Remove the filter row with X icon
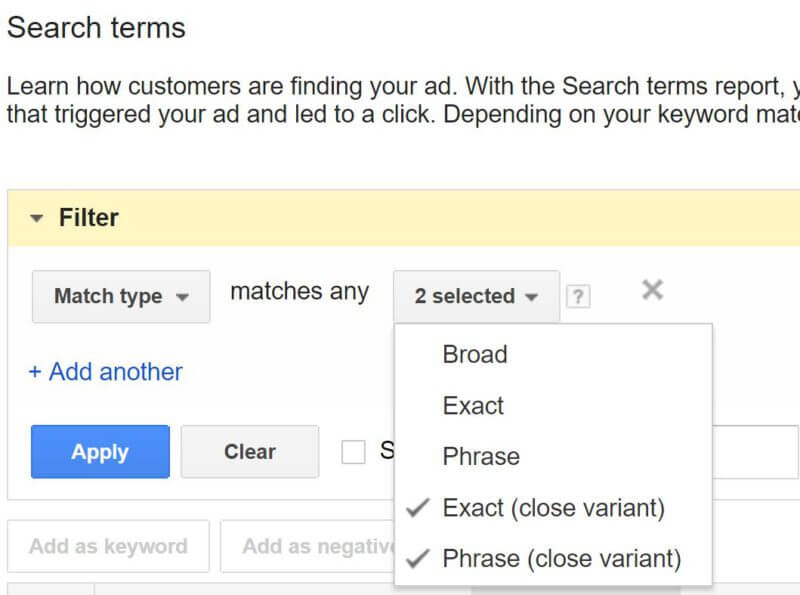 tap(653, 290)
